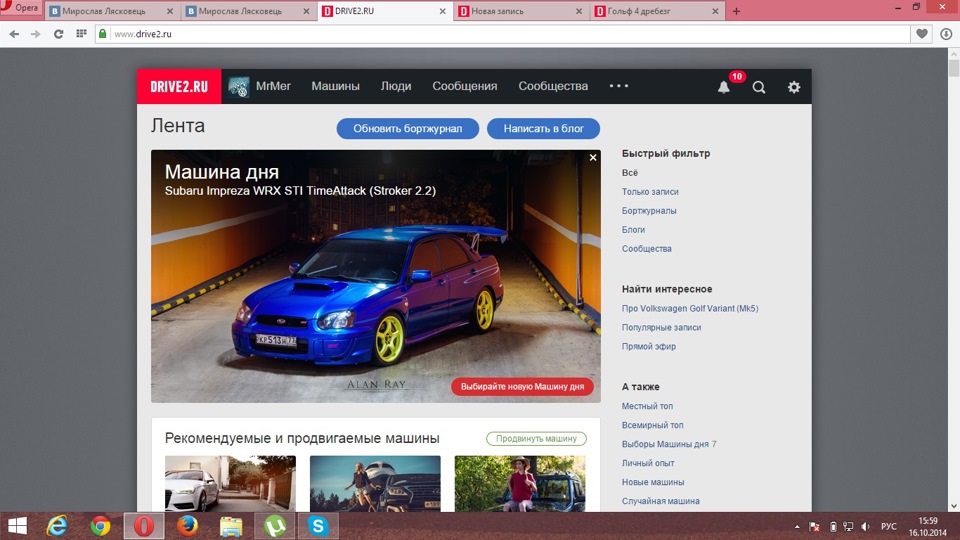Open the site search magnifier icon
This screenshot has height=540, width=960.
(759, 87)
